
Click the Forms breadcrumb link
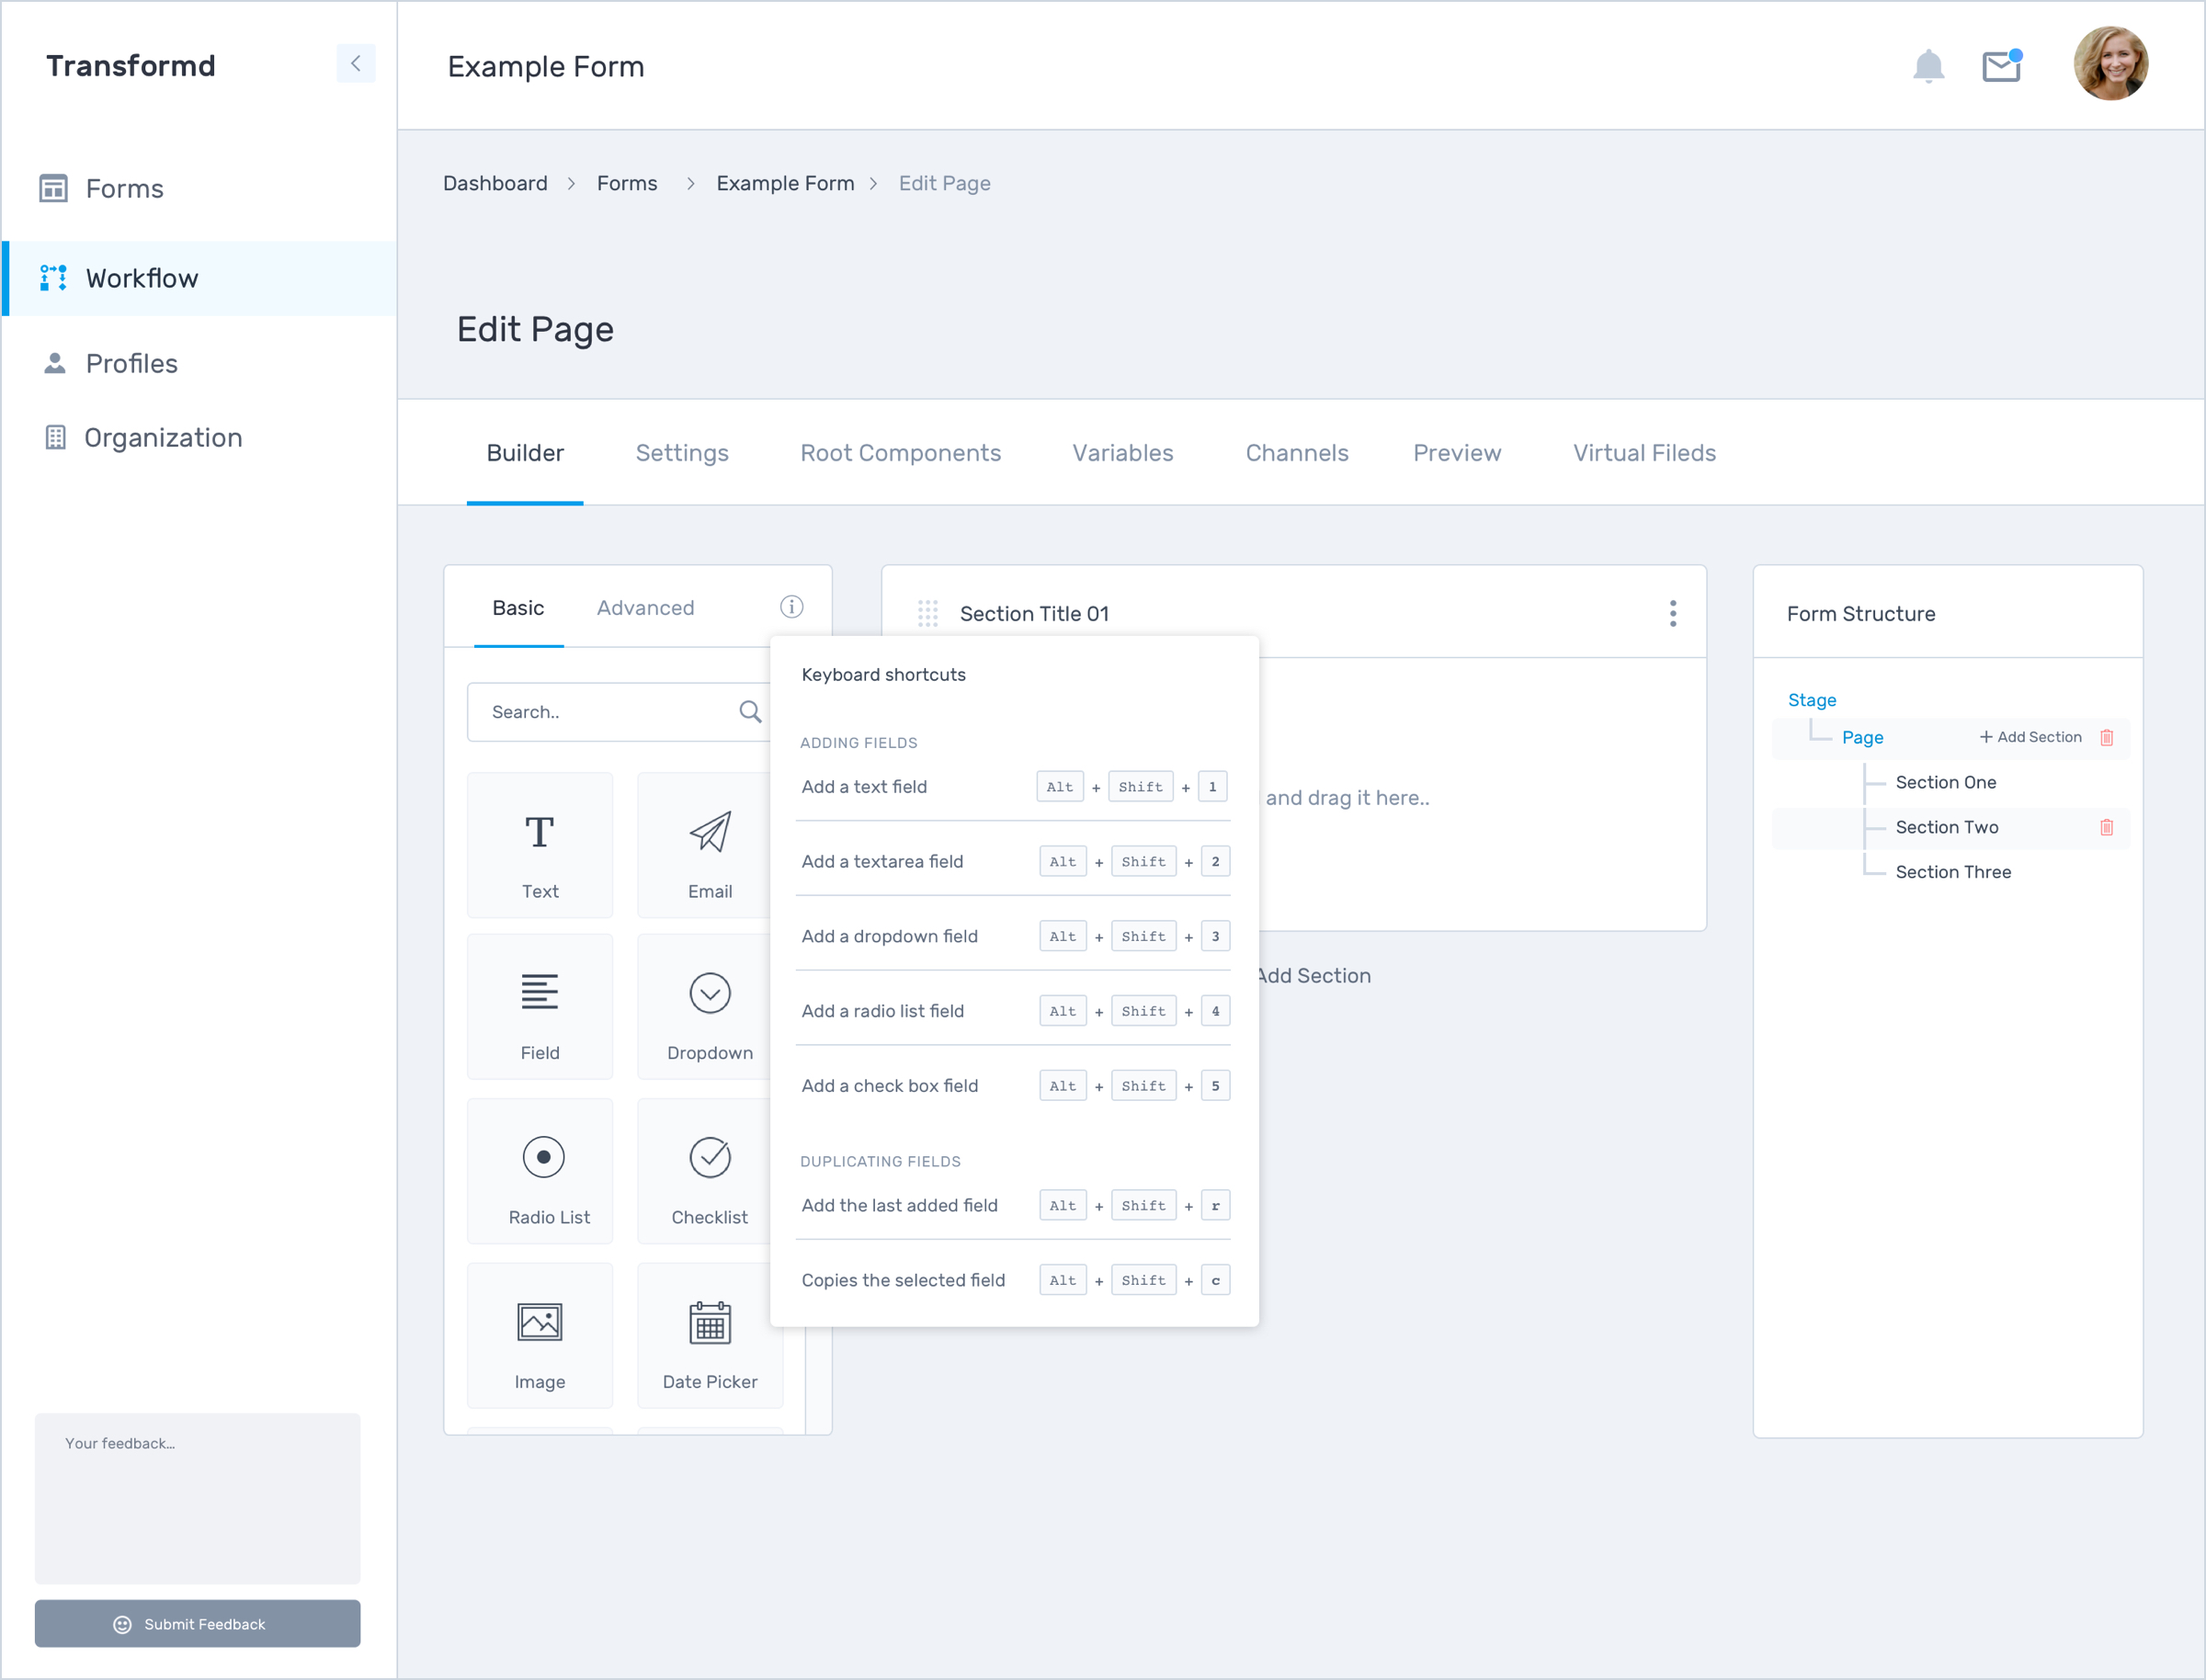[x=627, y=183]
